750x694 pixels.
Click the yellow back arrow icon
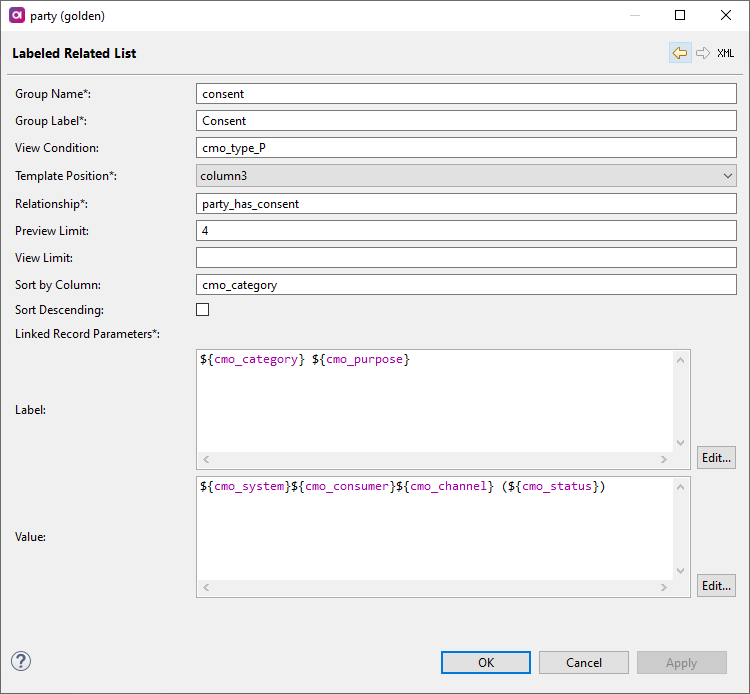point(680,53)
